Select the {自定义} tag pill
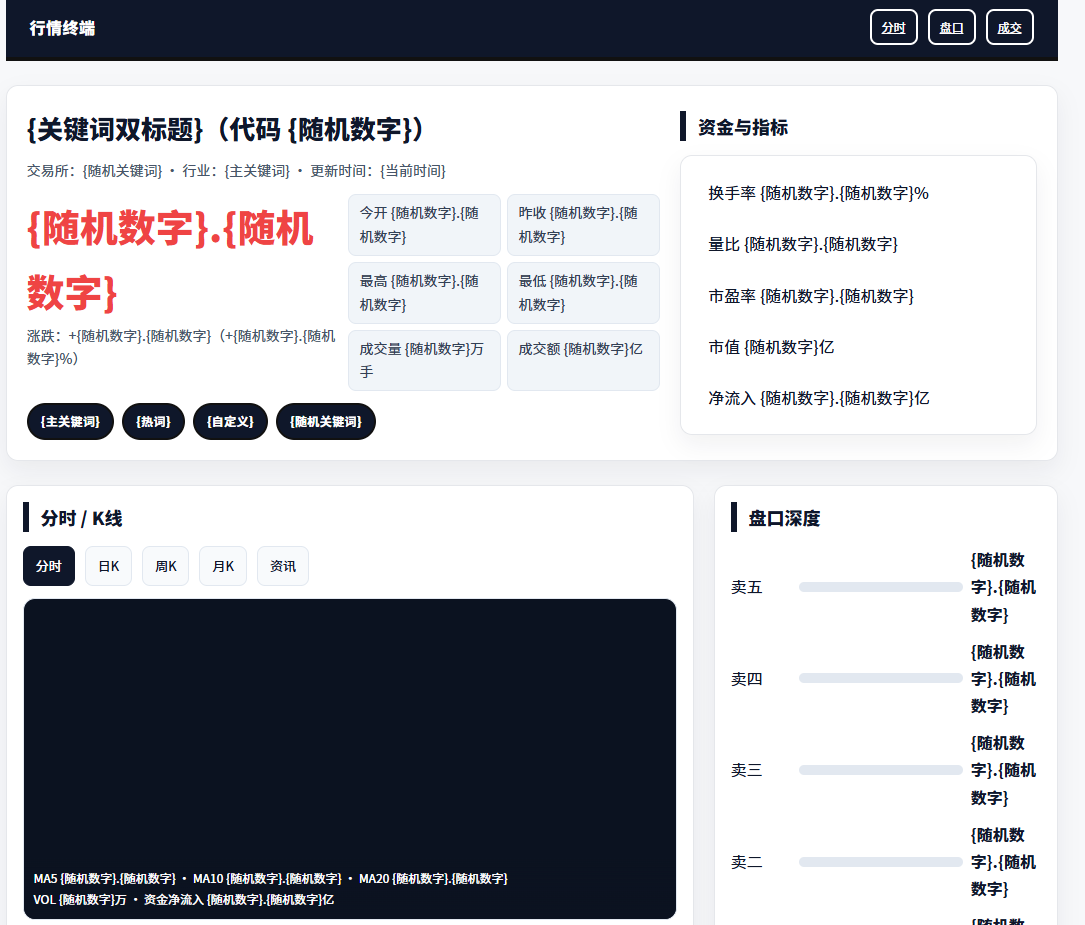Screen dimensions: 1085x925 click(230, 422)
